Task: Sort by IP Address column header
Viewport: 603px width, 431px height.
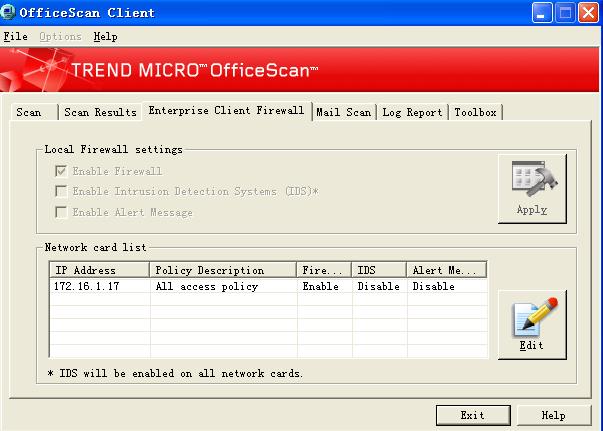Action: [x=99, y=270]
